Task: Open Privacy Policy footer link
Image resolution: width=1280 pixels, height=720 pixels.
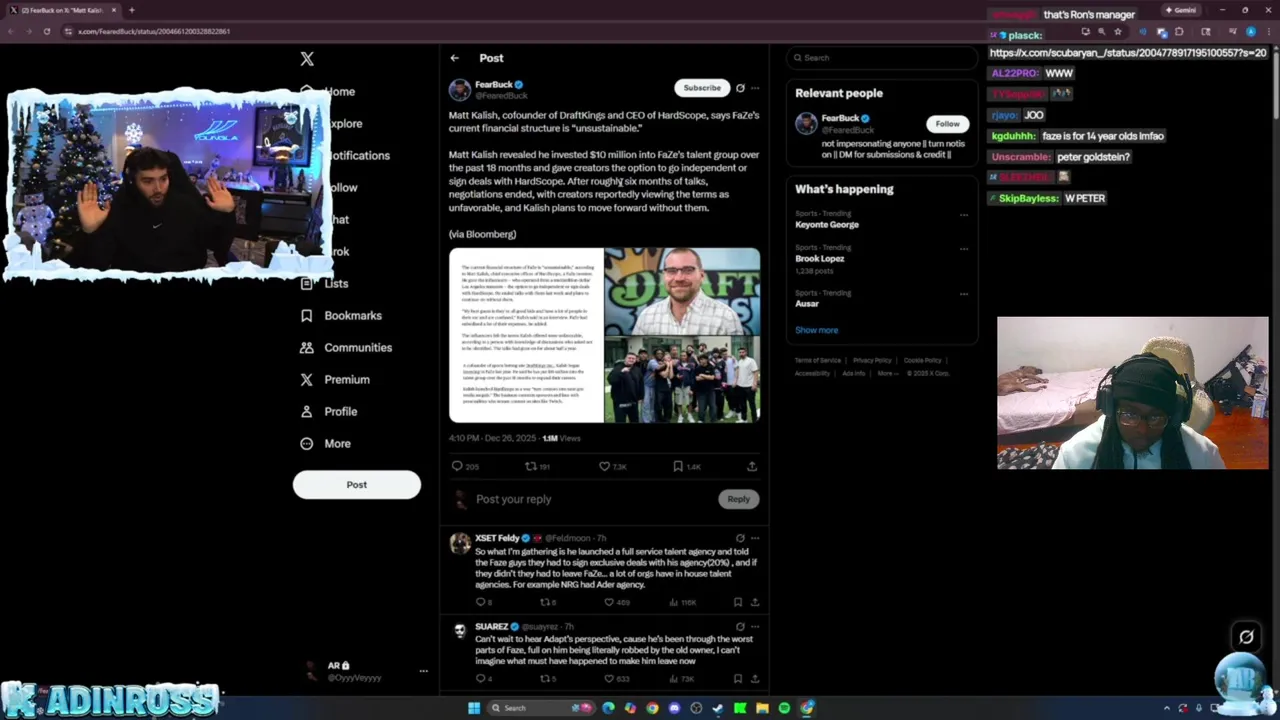Action: click(x=872, y=360)
